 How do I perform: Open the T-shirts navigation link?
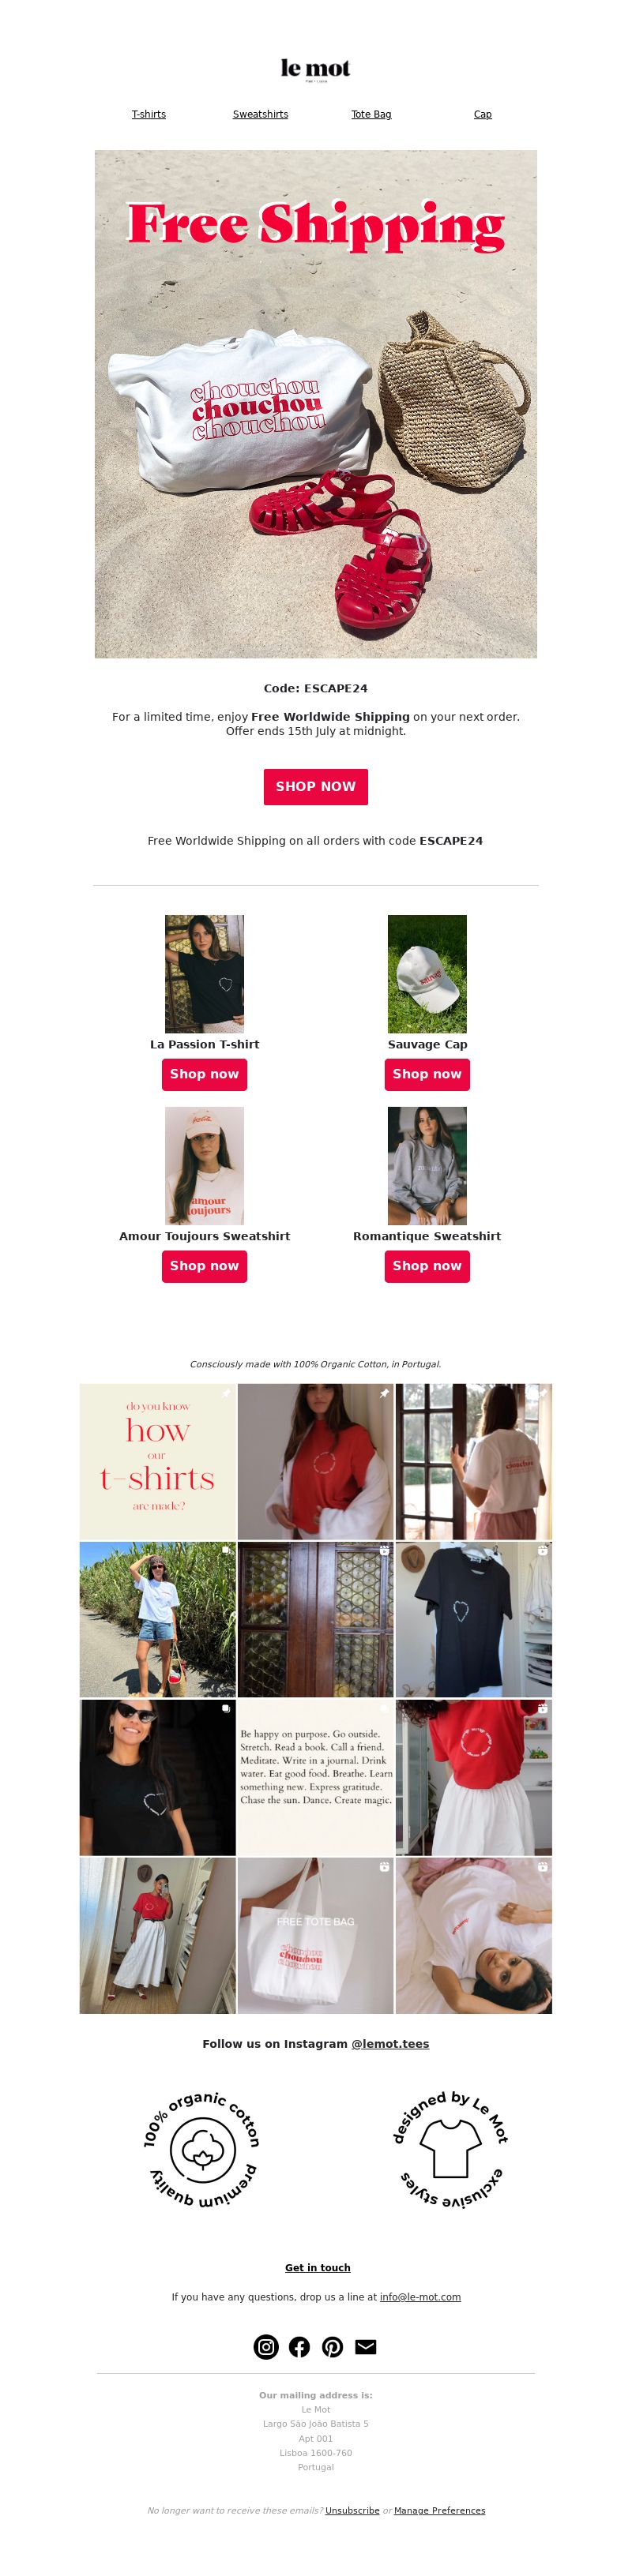coord(149,114)
